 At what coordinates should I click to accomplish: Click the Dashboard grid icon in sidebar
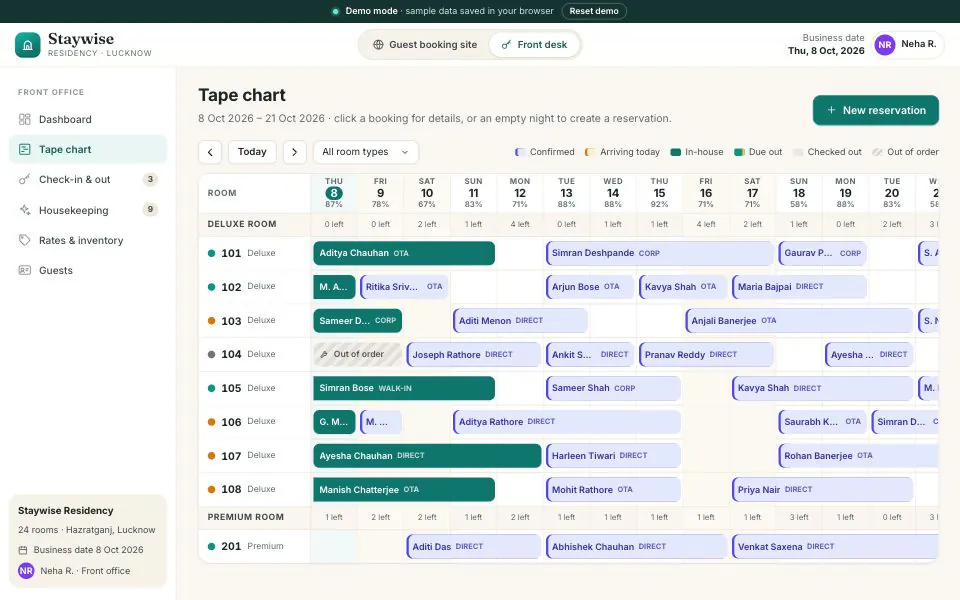24,119
